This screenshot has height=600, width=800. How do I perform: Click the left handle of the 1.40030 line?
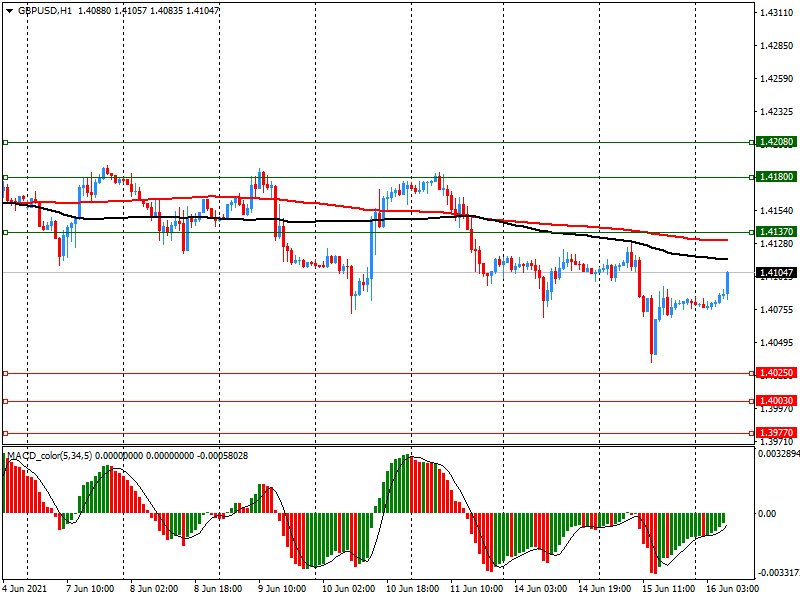click(6, 402)
